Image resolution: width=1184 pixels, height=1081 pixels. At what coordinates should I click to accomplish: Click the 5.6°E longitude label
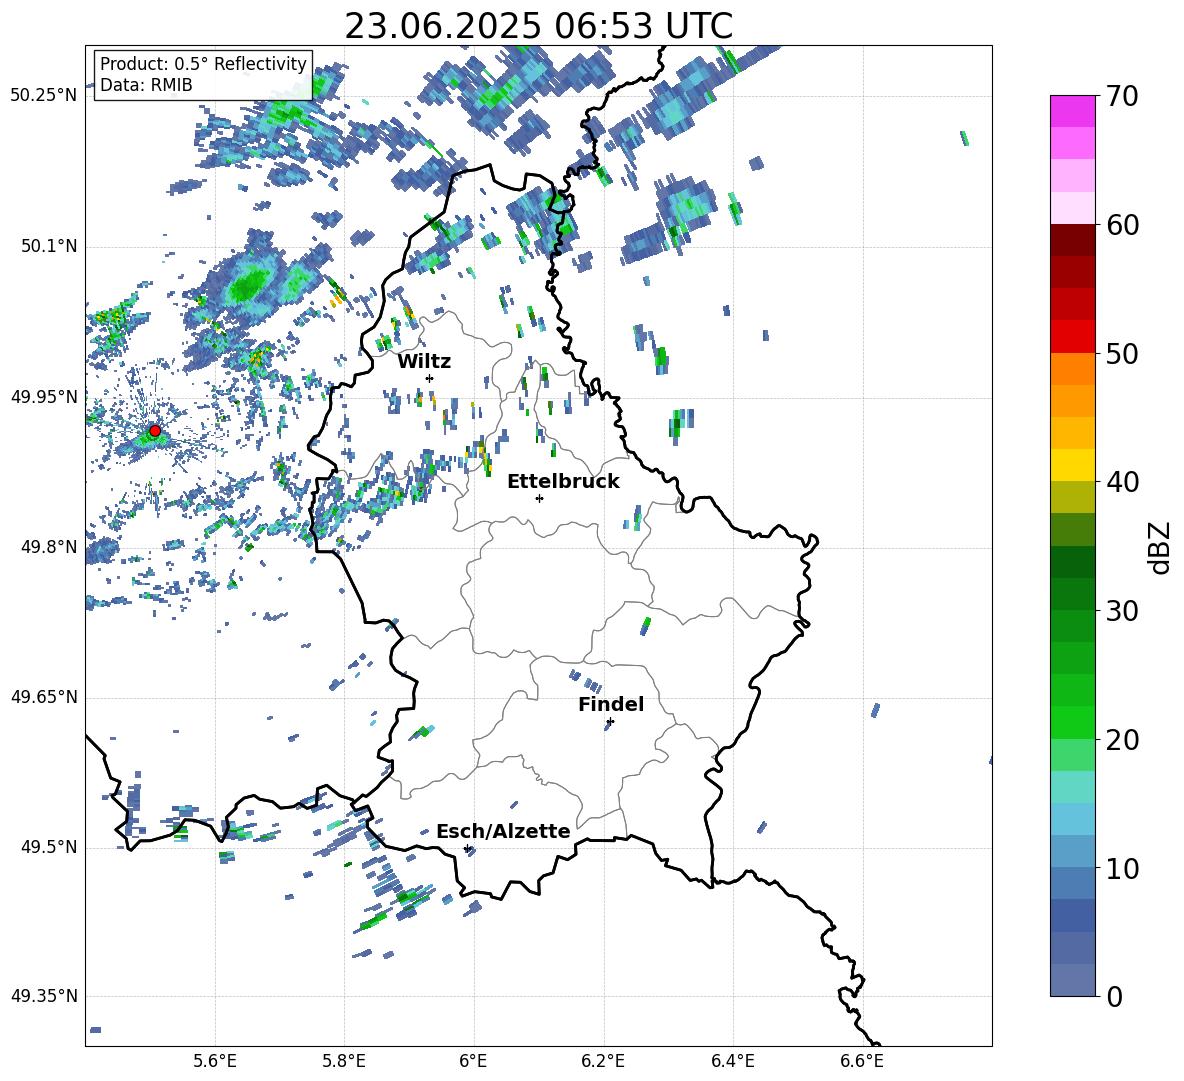tap(215, 1061)
